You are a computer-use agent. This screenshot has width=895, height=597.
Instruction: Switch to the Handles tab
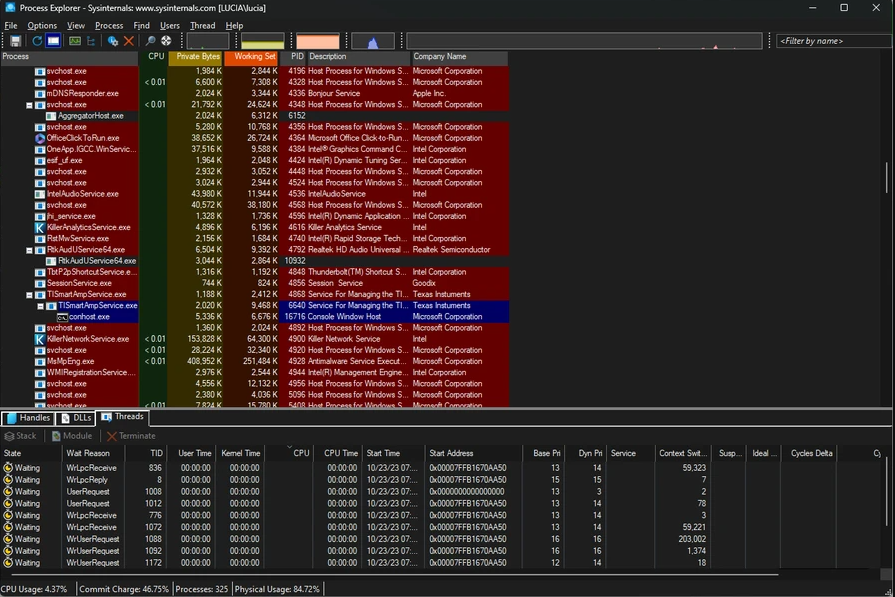[x=28, y=418]
